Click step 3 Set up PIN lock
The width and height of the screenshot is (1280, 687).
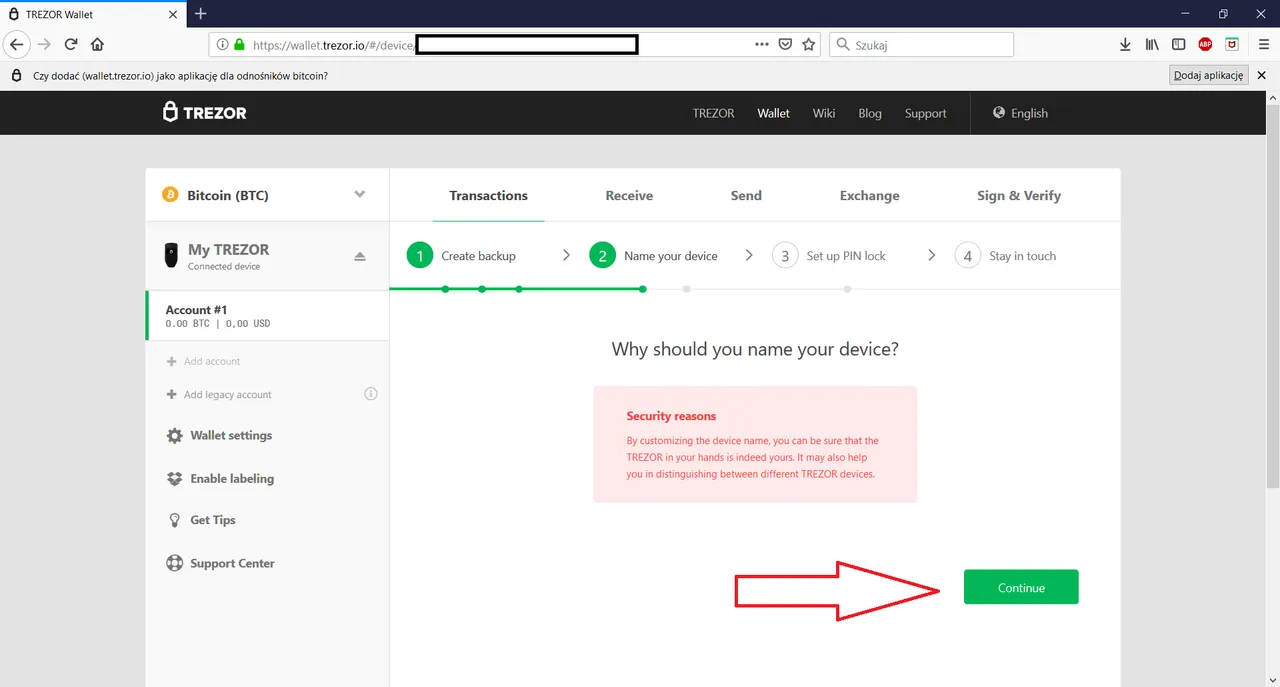pos(829,256)
